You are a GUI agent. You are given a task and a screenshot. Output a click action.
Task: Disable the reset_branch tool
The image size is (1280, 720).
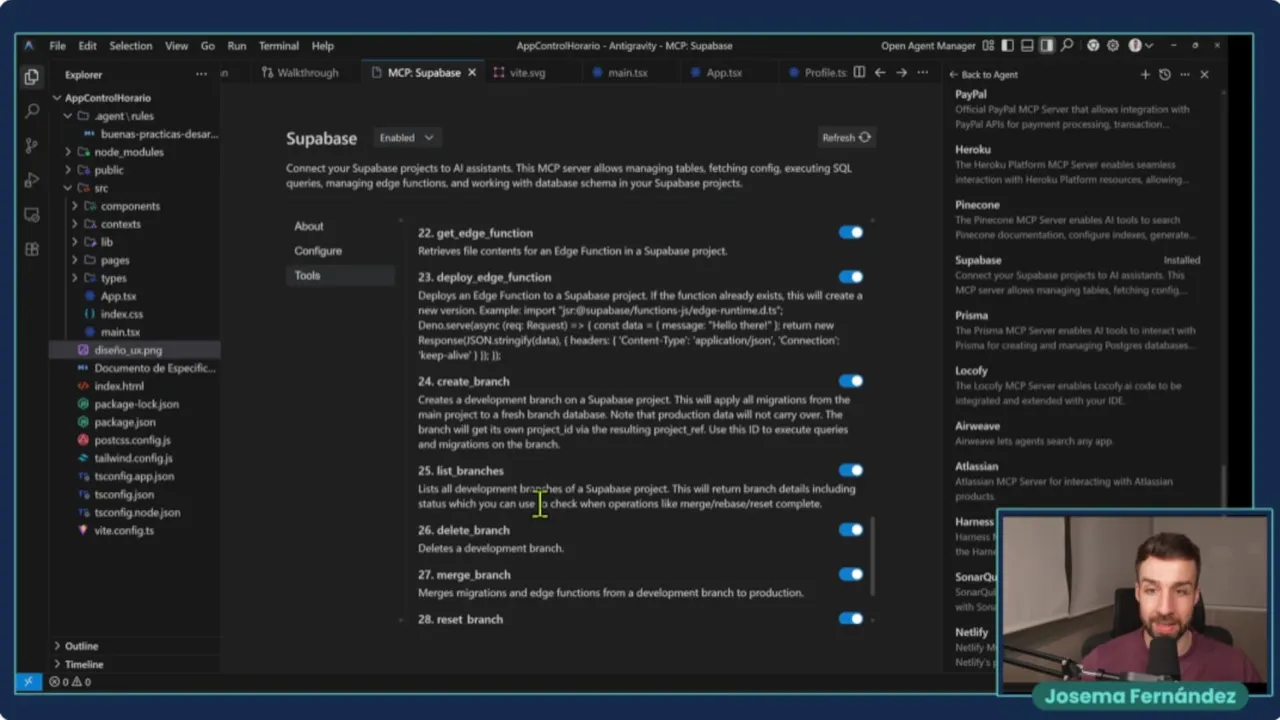click(851, 619)
